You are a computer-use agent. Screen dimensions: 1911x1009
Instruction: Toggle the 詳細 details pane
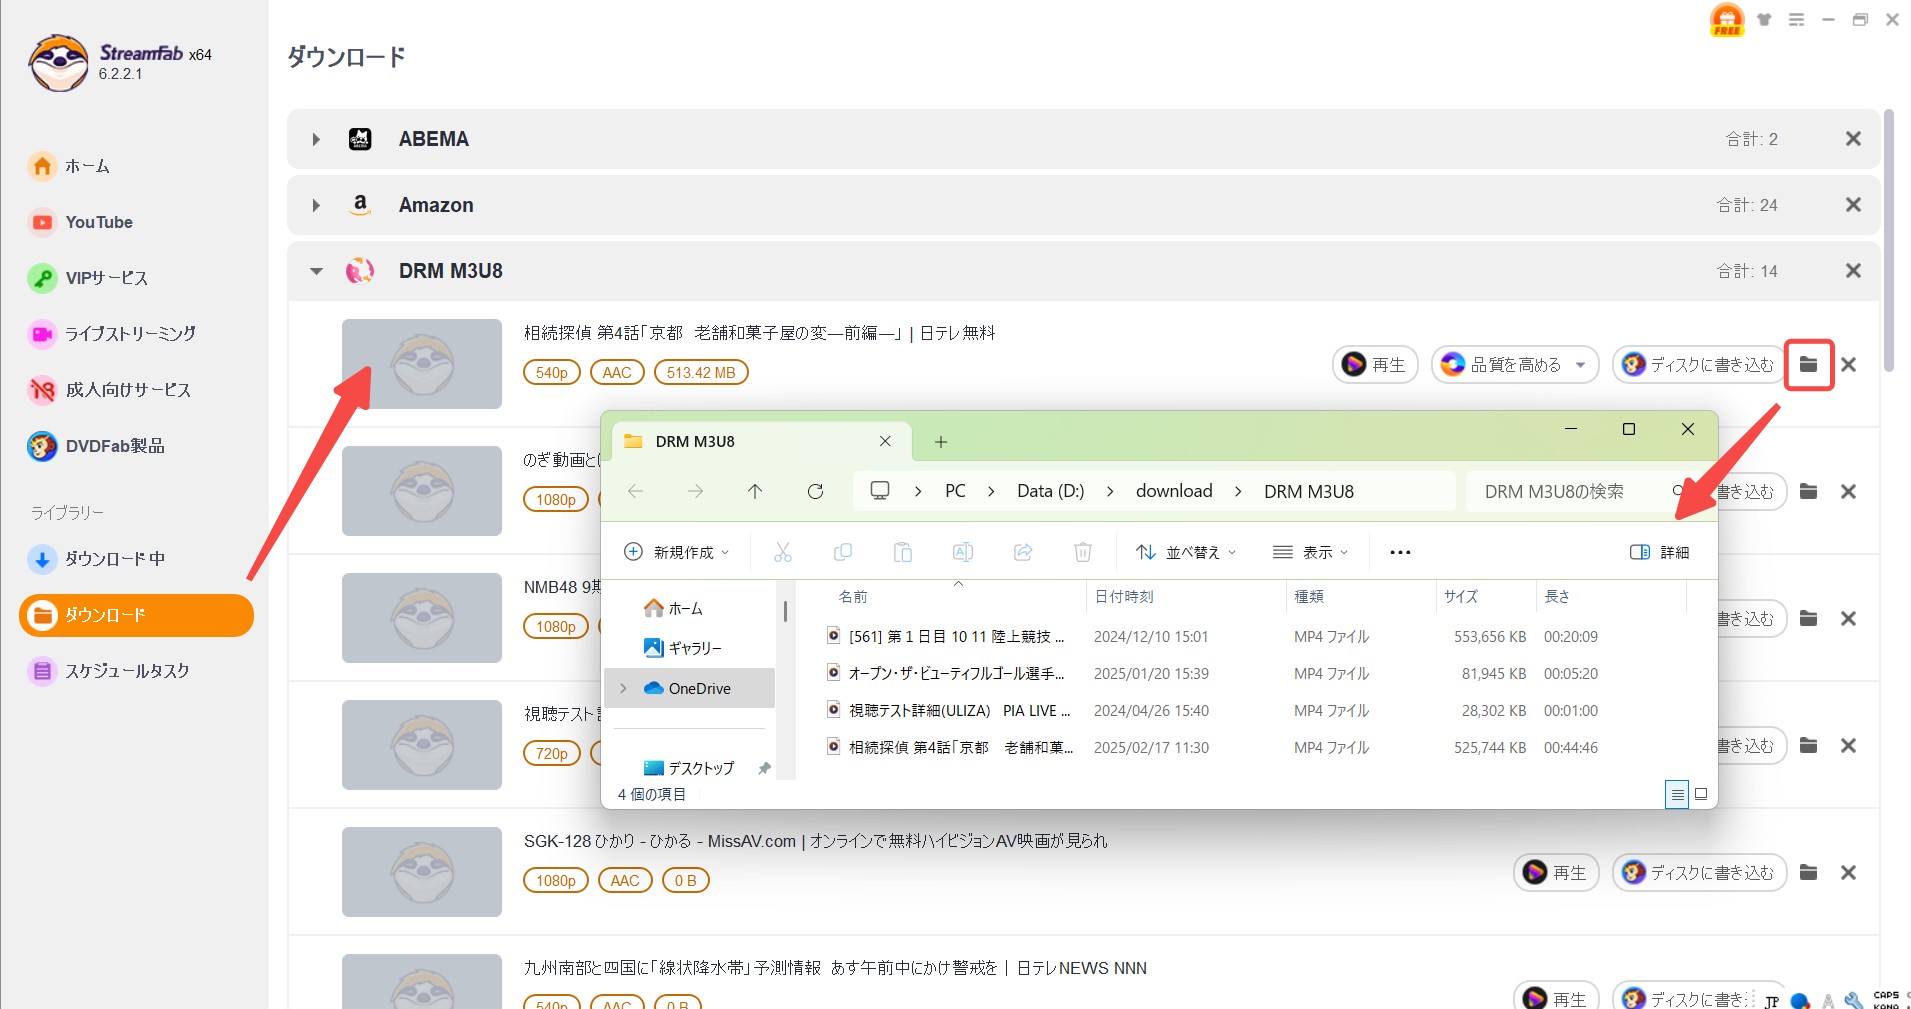point(1660,552)
